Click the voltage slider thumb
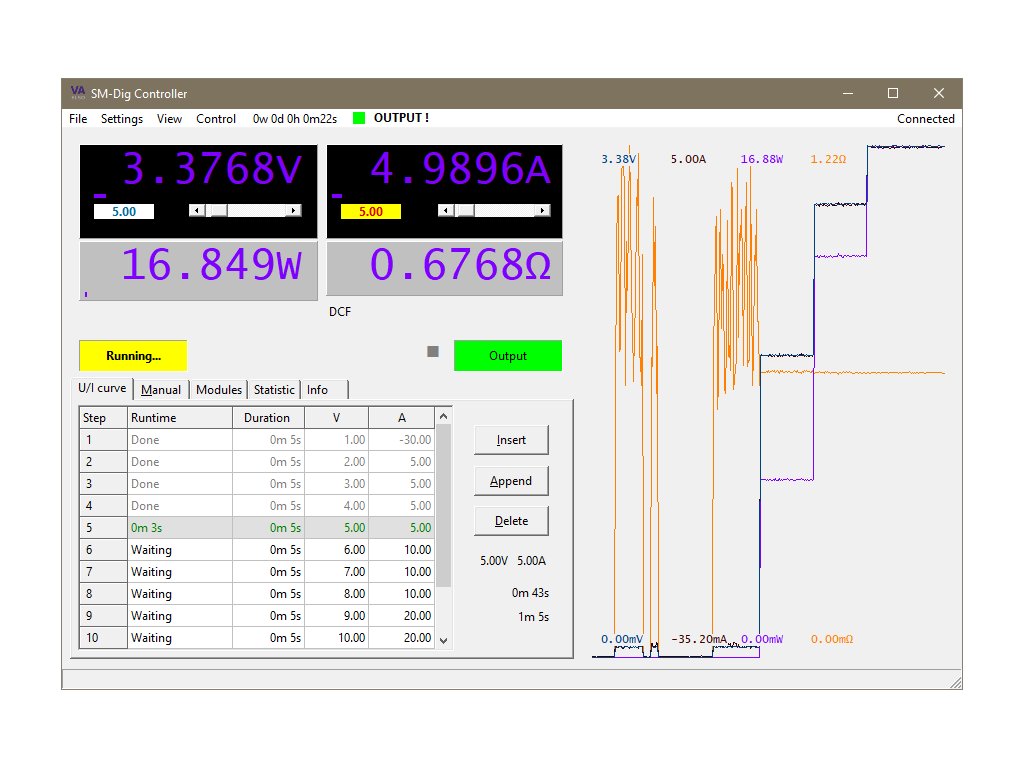The image size is (1024, 768). (x=215, y=211)
